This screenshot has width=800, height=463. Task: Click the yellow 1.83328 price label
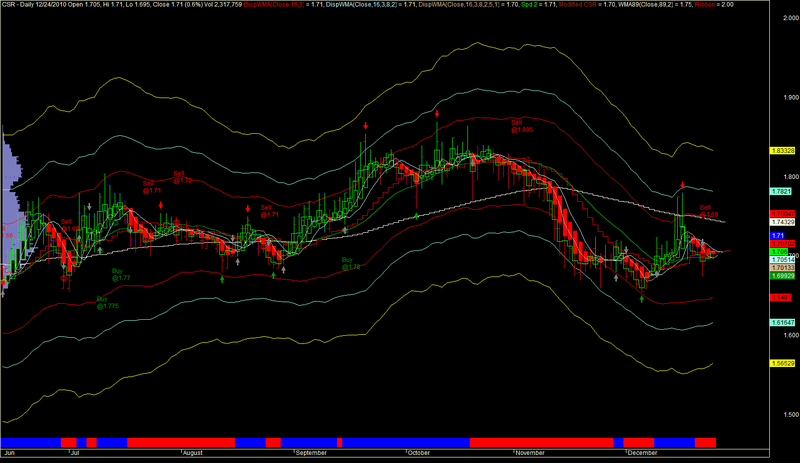(782, 151)
